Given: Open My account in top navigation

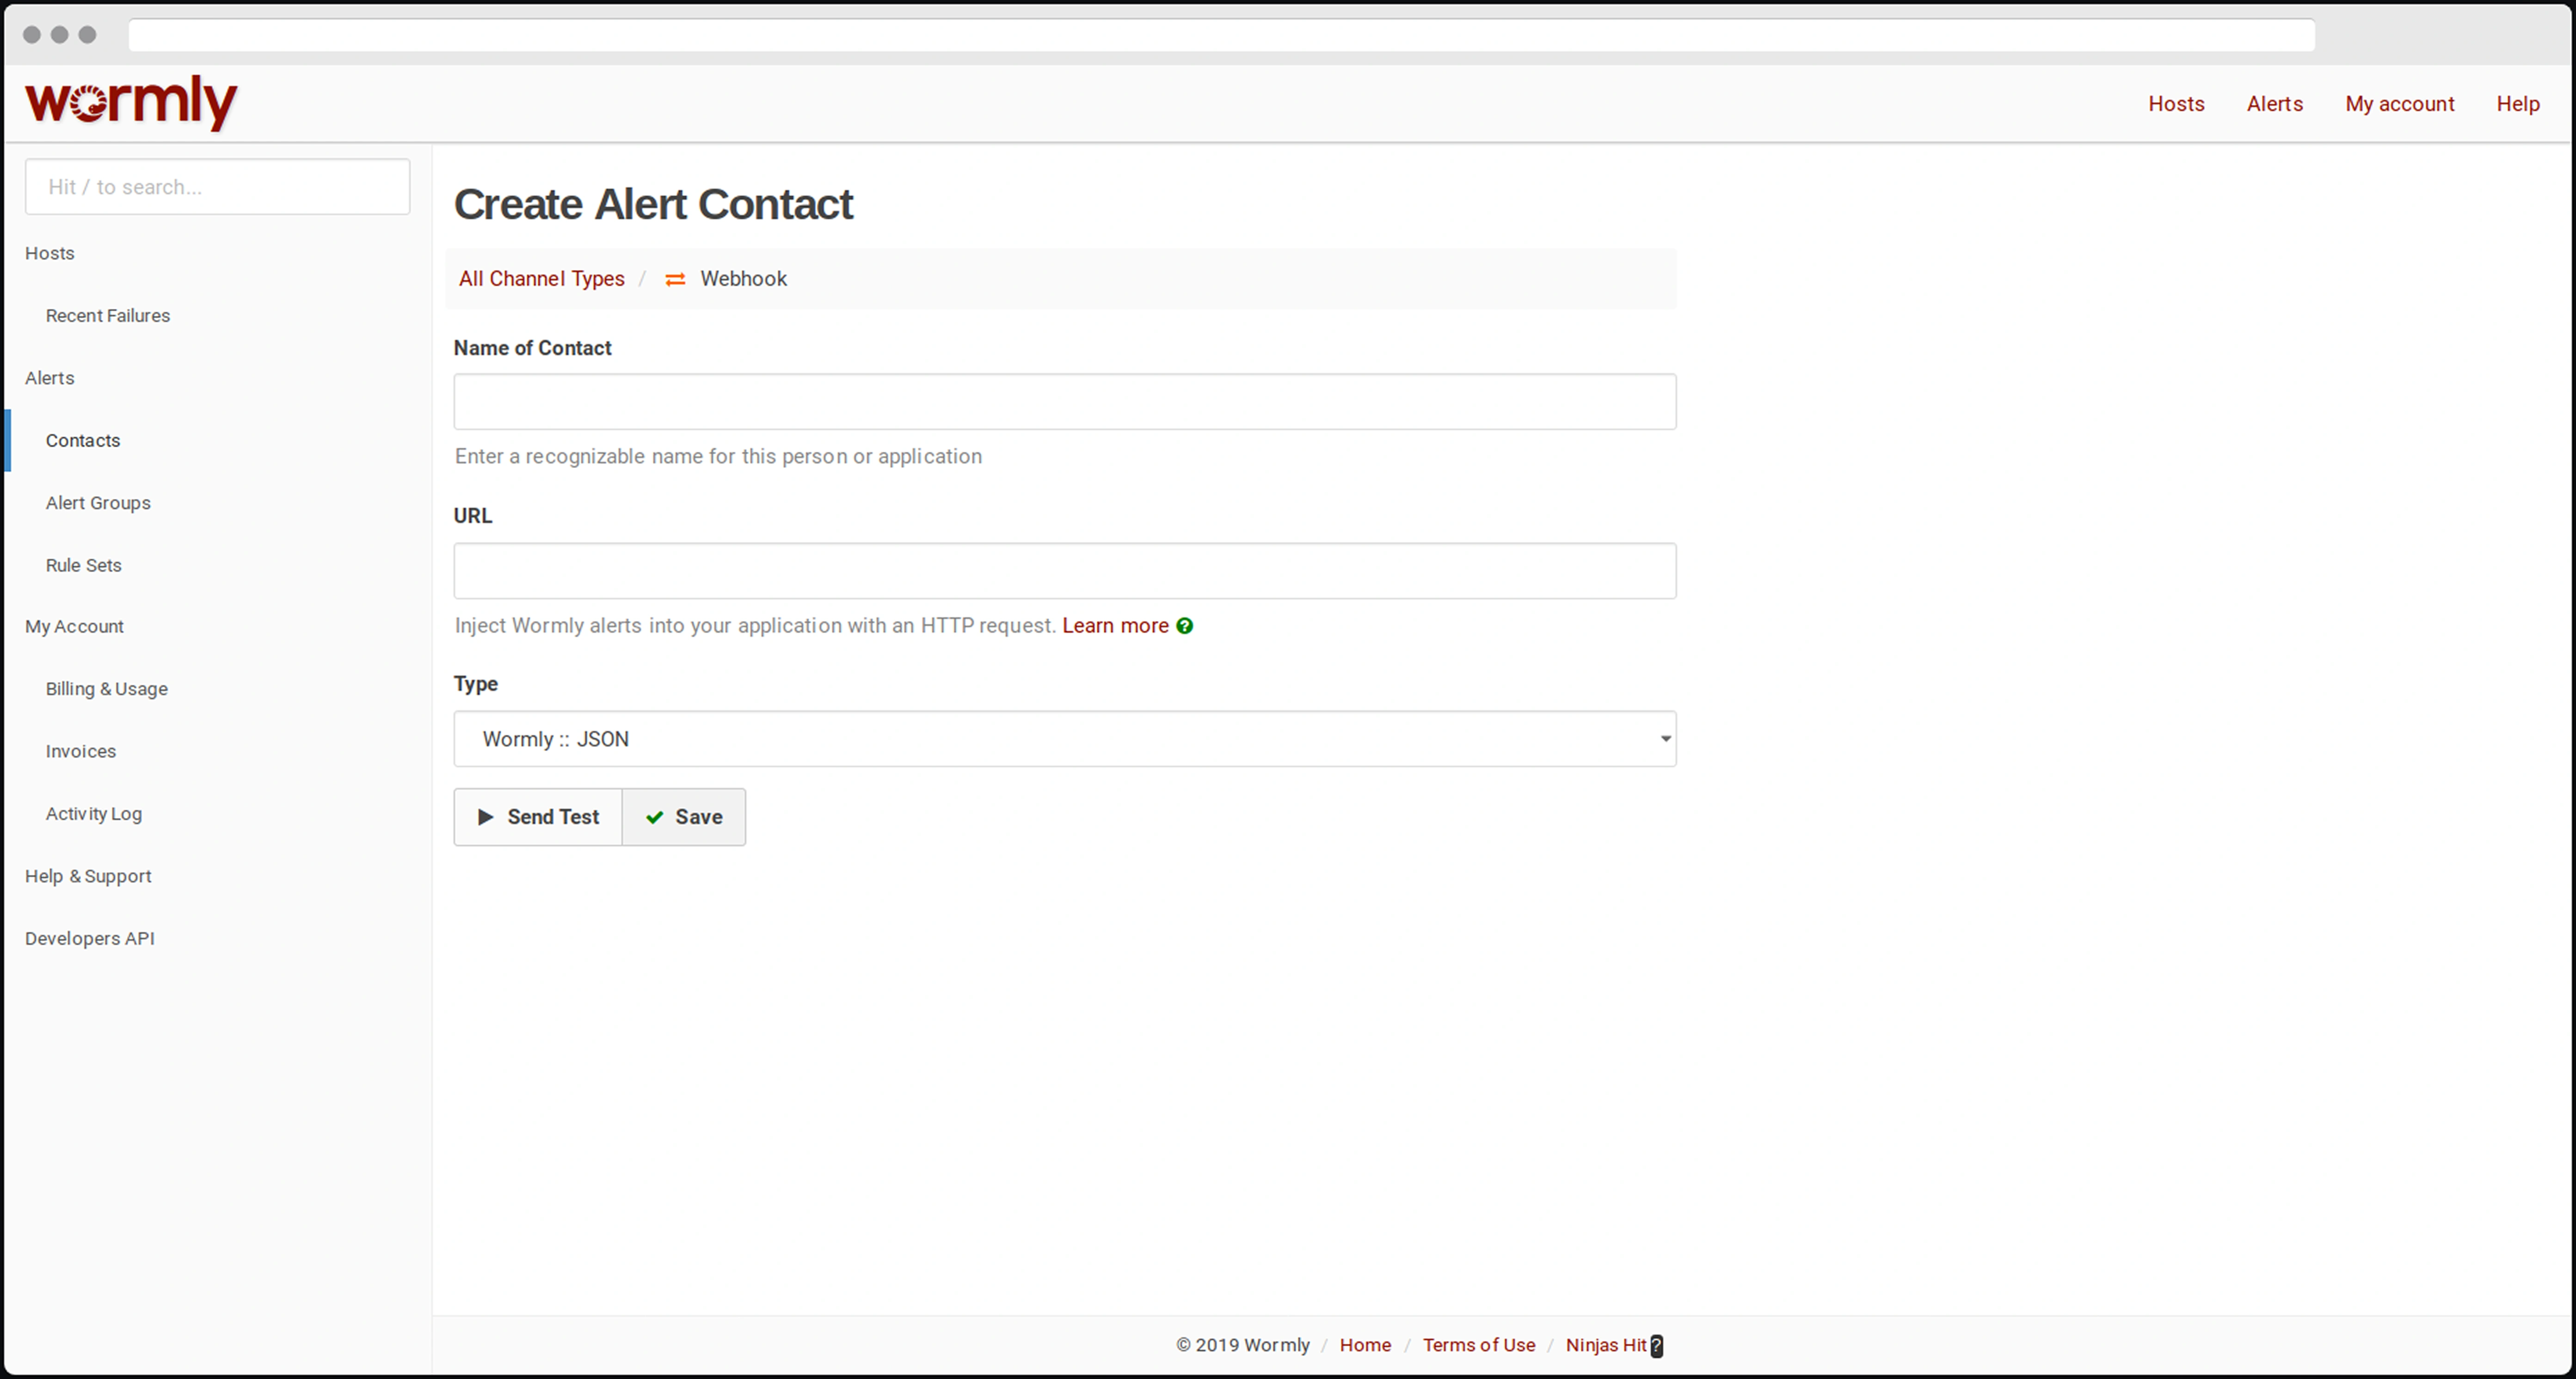Looking at the screenshot, I should click(2399, 104).
